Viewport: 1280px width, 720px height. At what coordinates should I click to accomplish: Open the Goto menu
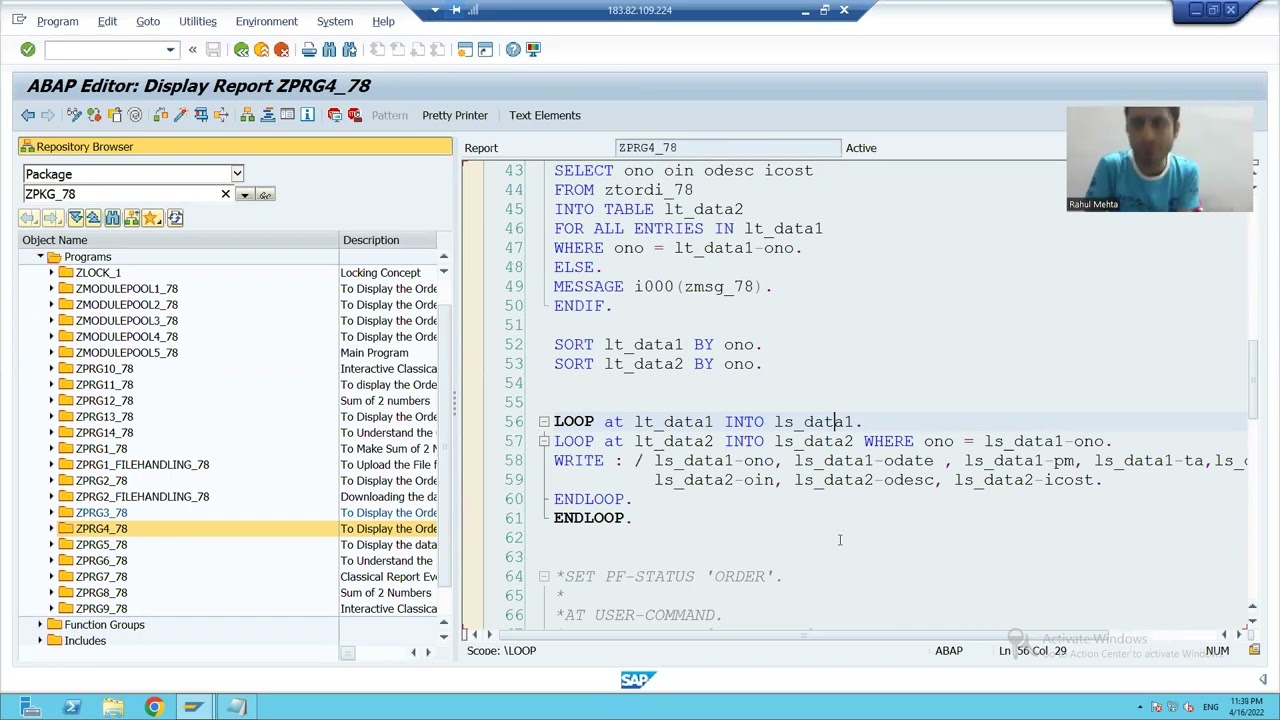[148, 21]
